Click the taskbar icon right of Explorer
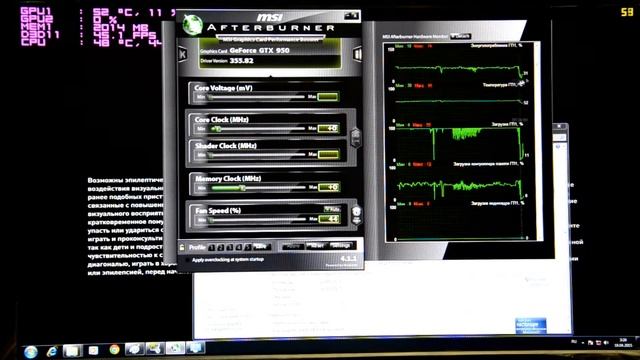 pyautogui.click(x=93, y=350)
